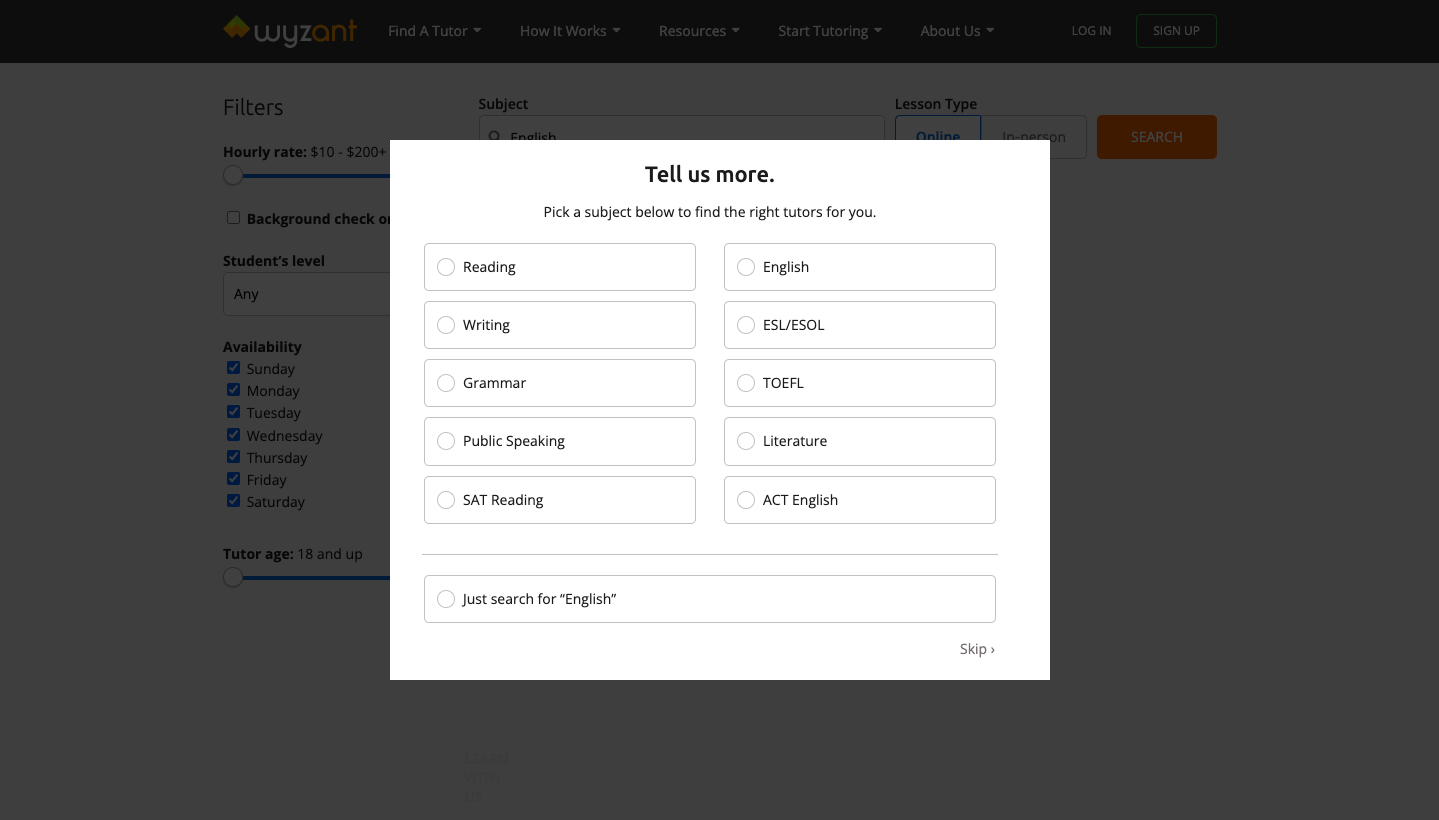
Task: Expand the Resources dropdown menu
Action: [699, 31]
